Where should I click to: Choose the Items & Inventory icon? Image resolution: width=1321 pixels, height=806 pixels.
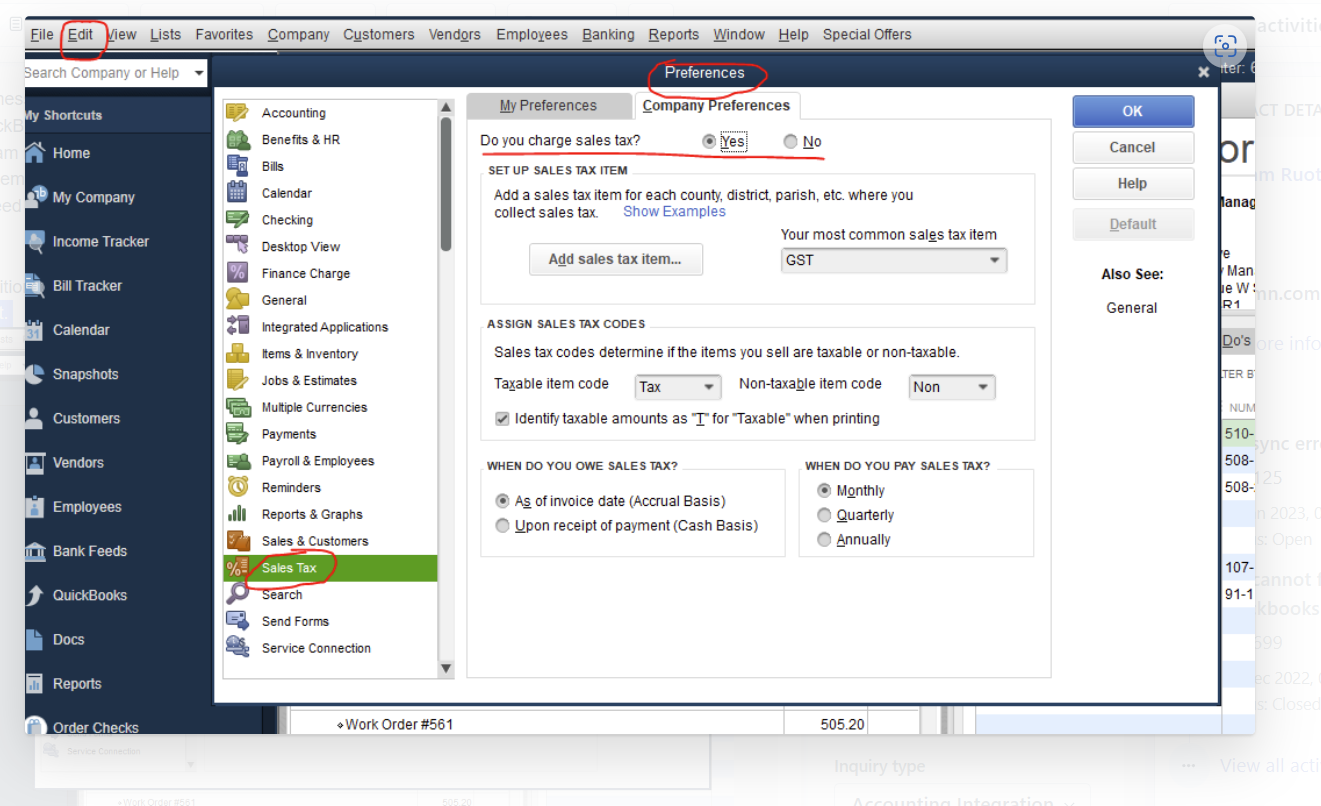click(237, 353)
